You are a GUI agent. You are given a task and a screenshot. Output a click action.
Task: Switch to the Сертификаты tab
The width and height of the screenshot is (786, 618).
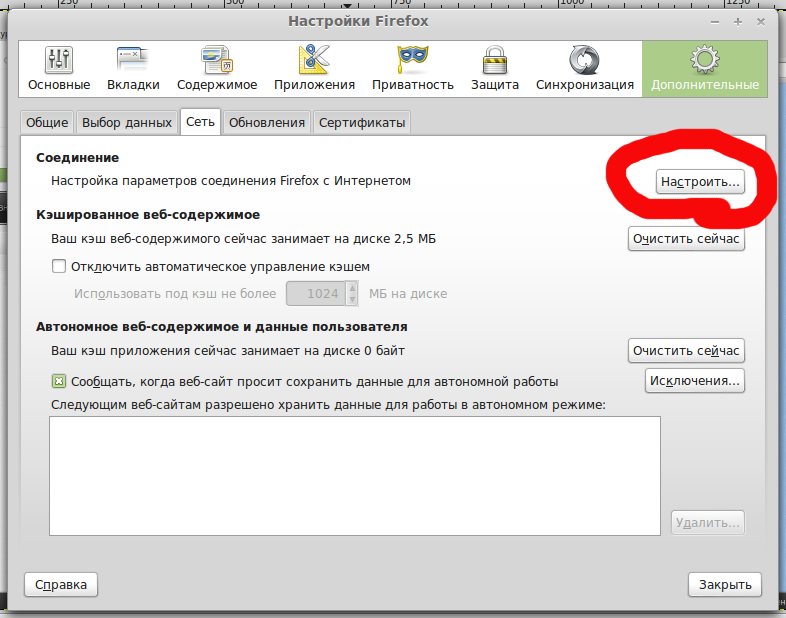click(361, 123)
